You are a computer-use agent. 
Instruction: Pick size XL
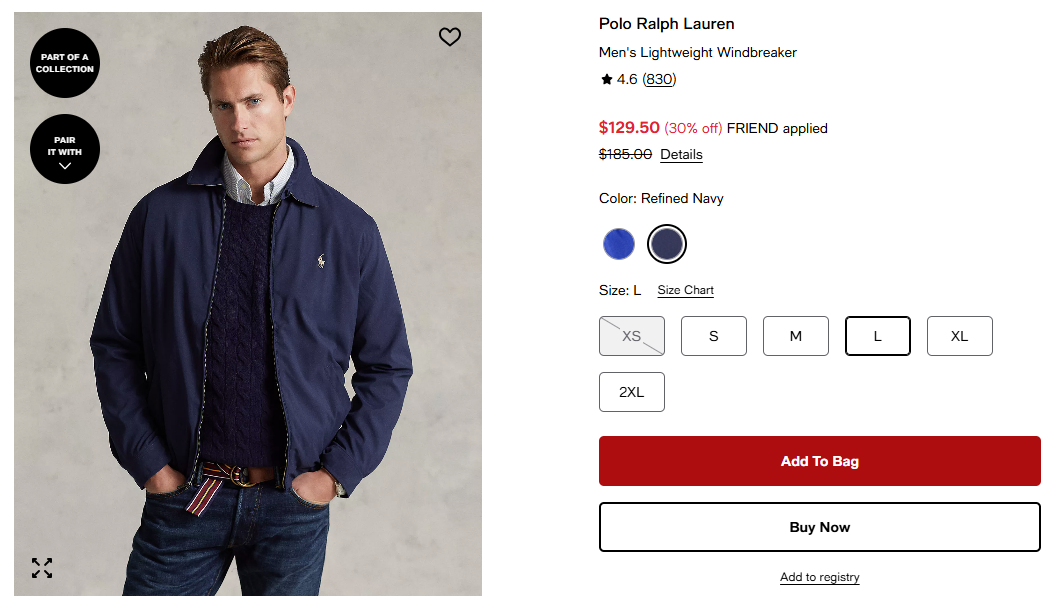point(960,336)
